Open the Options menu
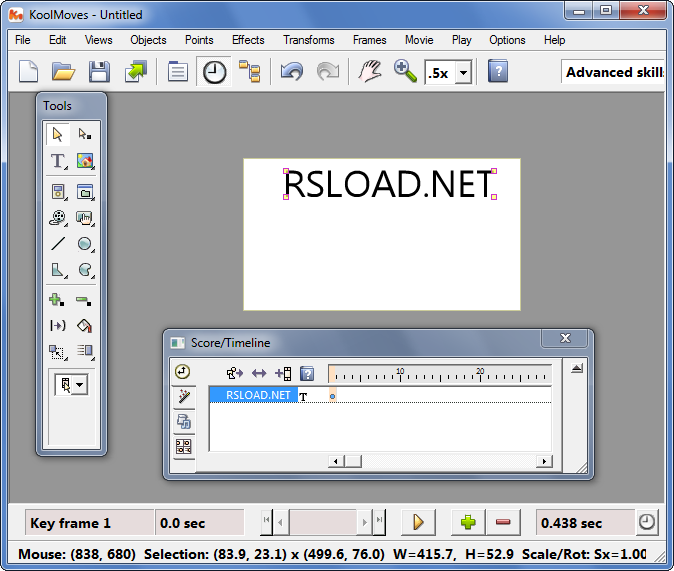Viewport: 674px width, 571px height. [507, 40]
